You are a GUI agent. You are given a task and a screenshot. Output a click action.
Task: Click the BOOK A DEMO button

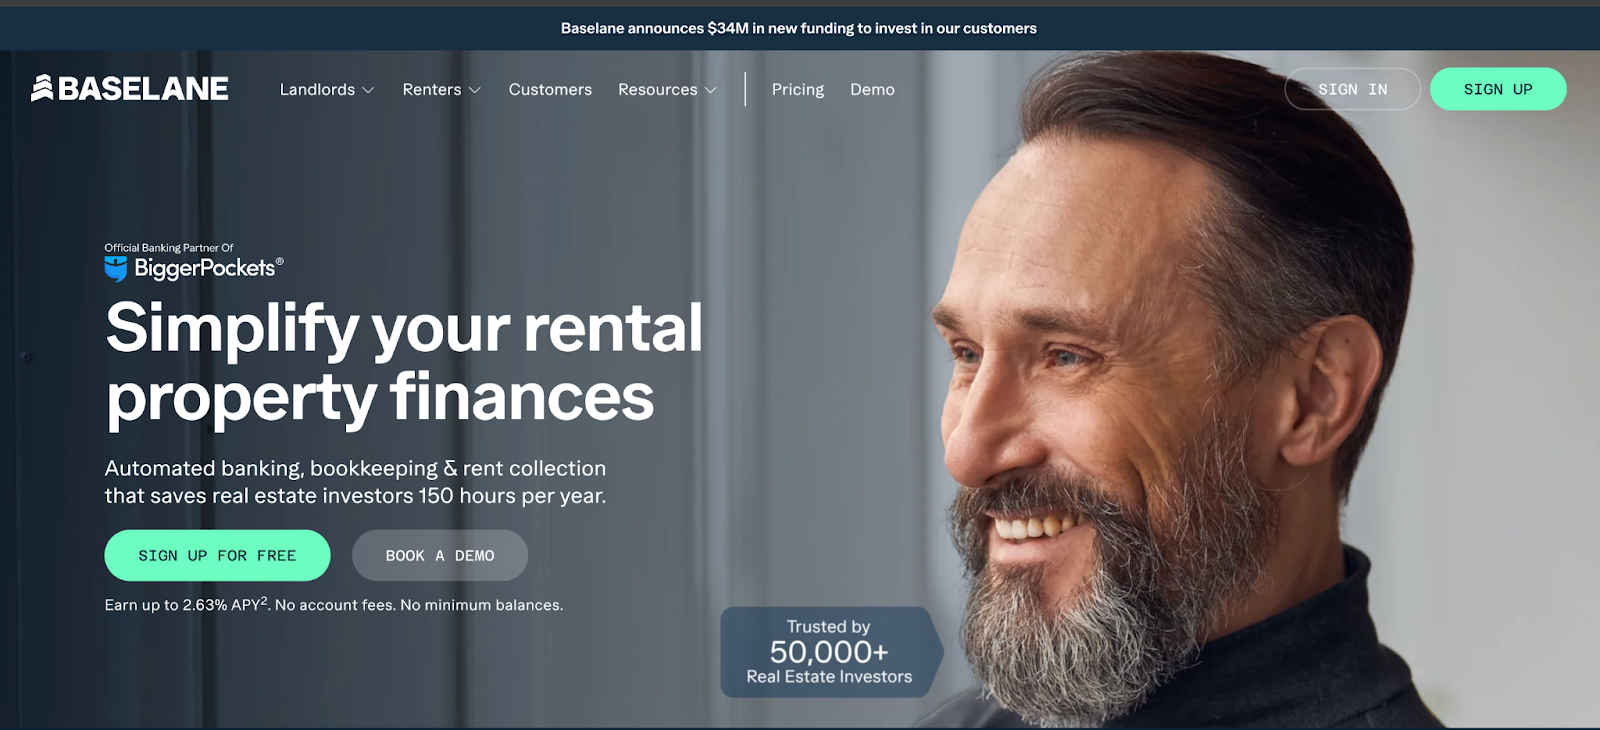click(x=440, y=555)
